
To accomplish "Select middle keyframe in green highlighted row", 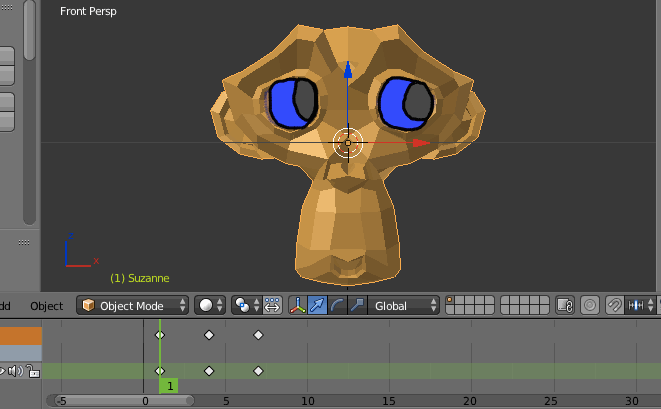I will tap(209, 371).
